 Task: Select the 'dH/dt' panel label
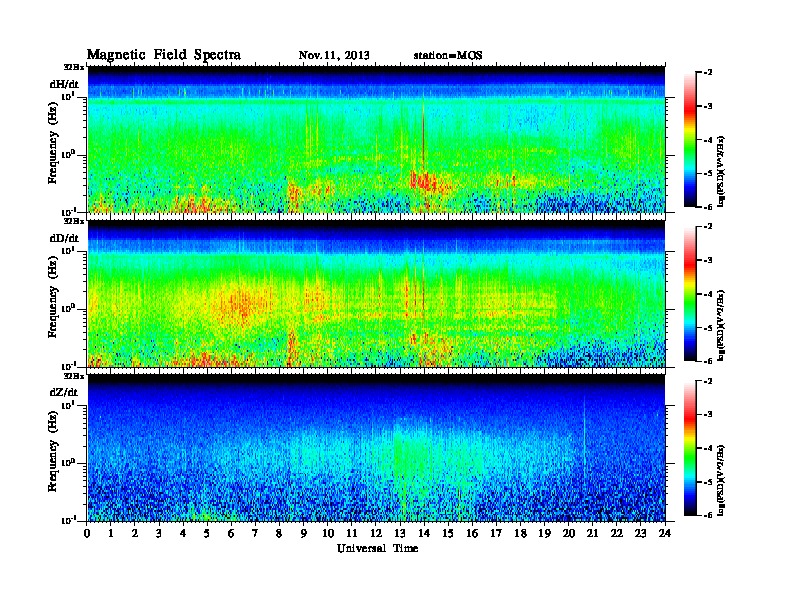click(64, 84)
